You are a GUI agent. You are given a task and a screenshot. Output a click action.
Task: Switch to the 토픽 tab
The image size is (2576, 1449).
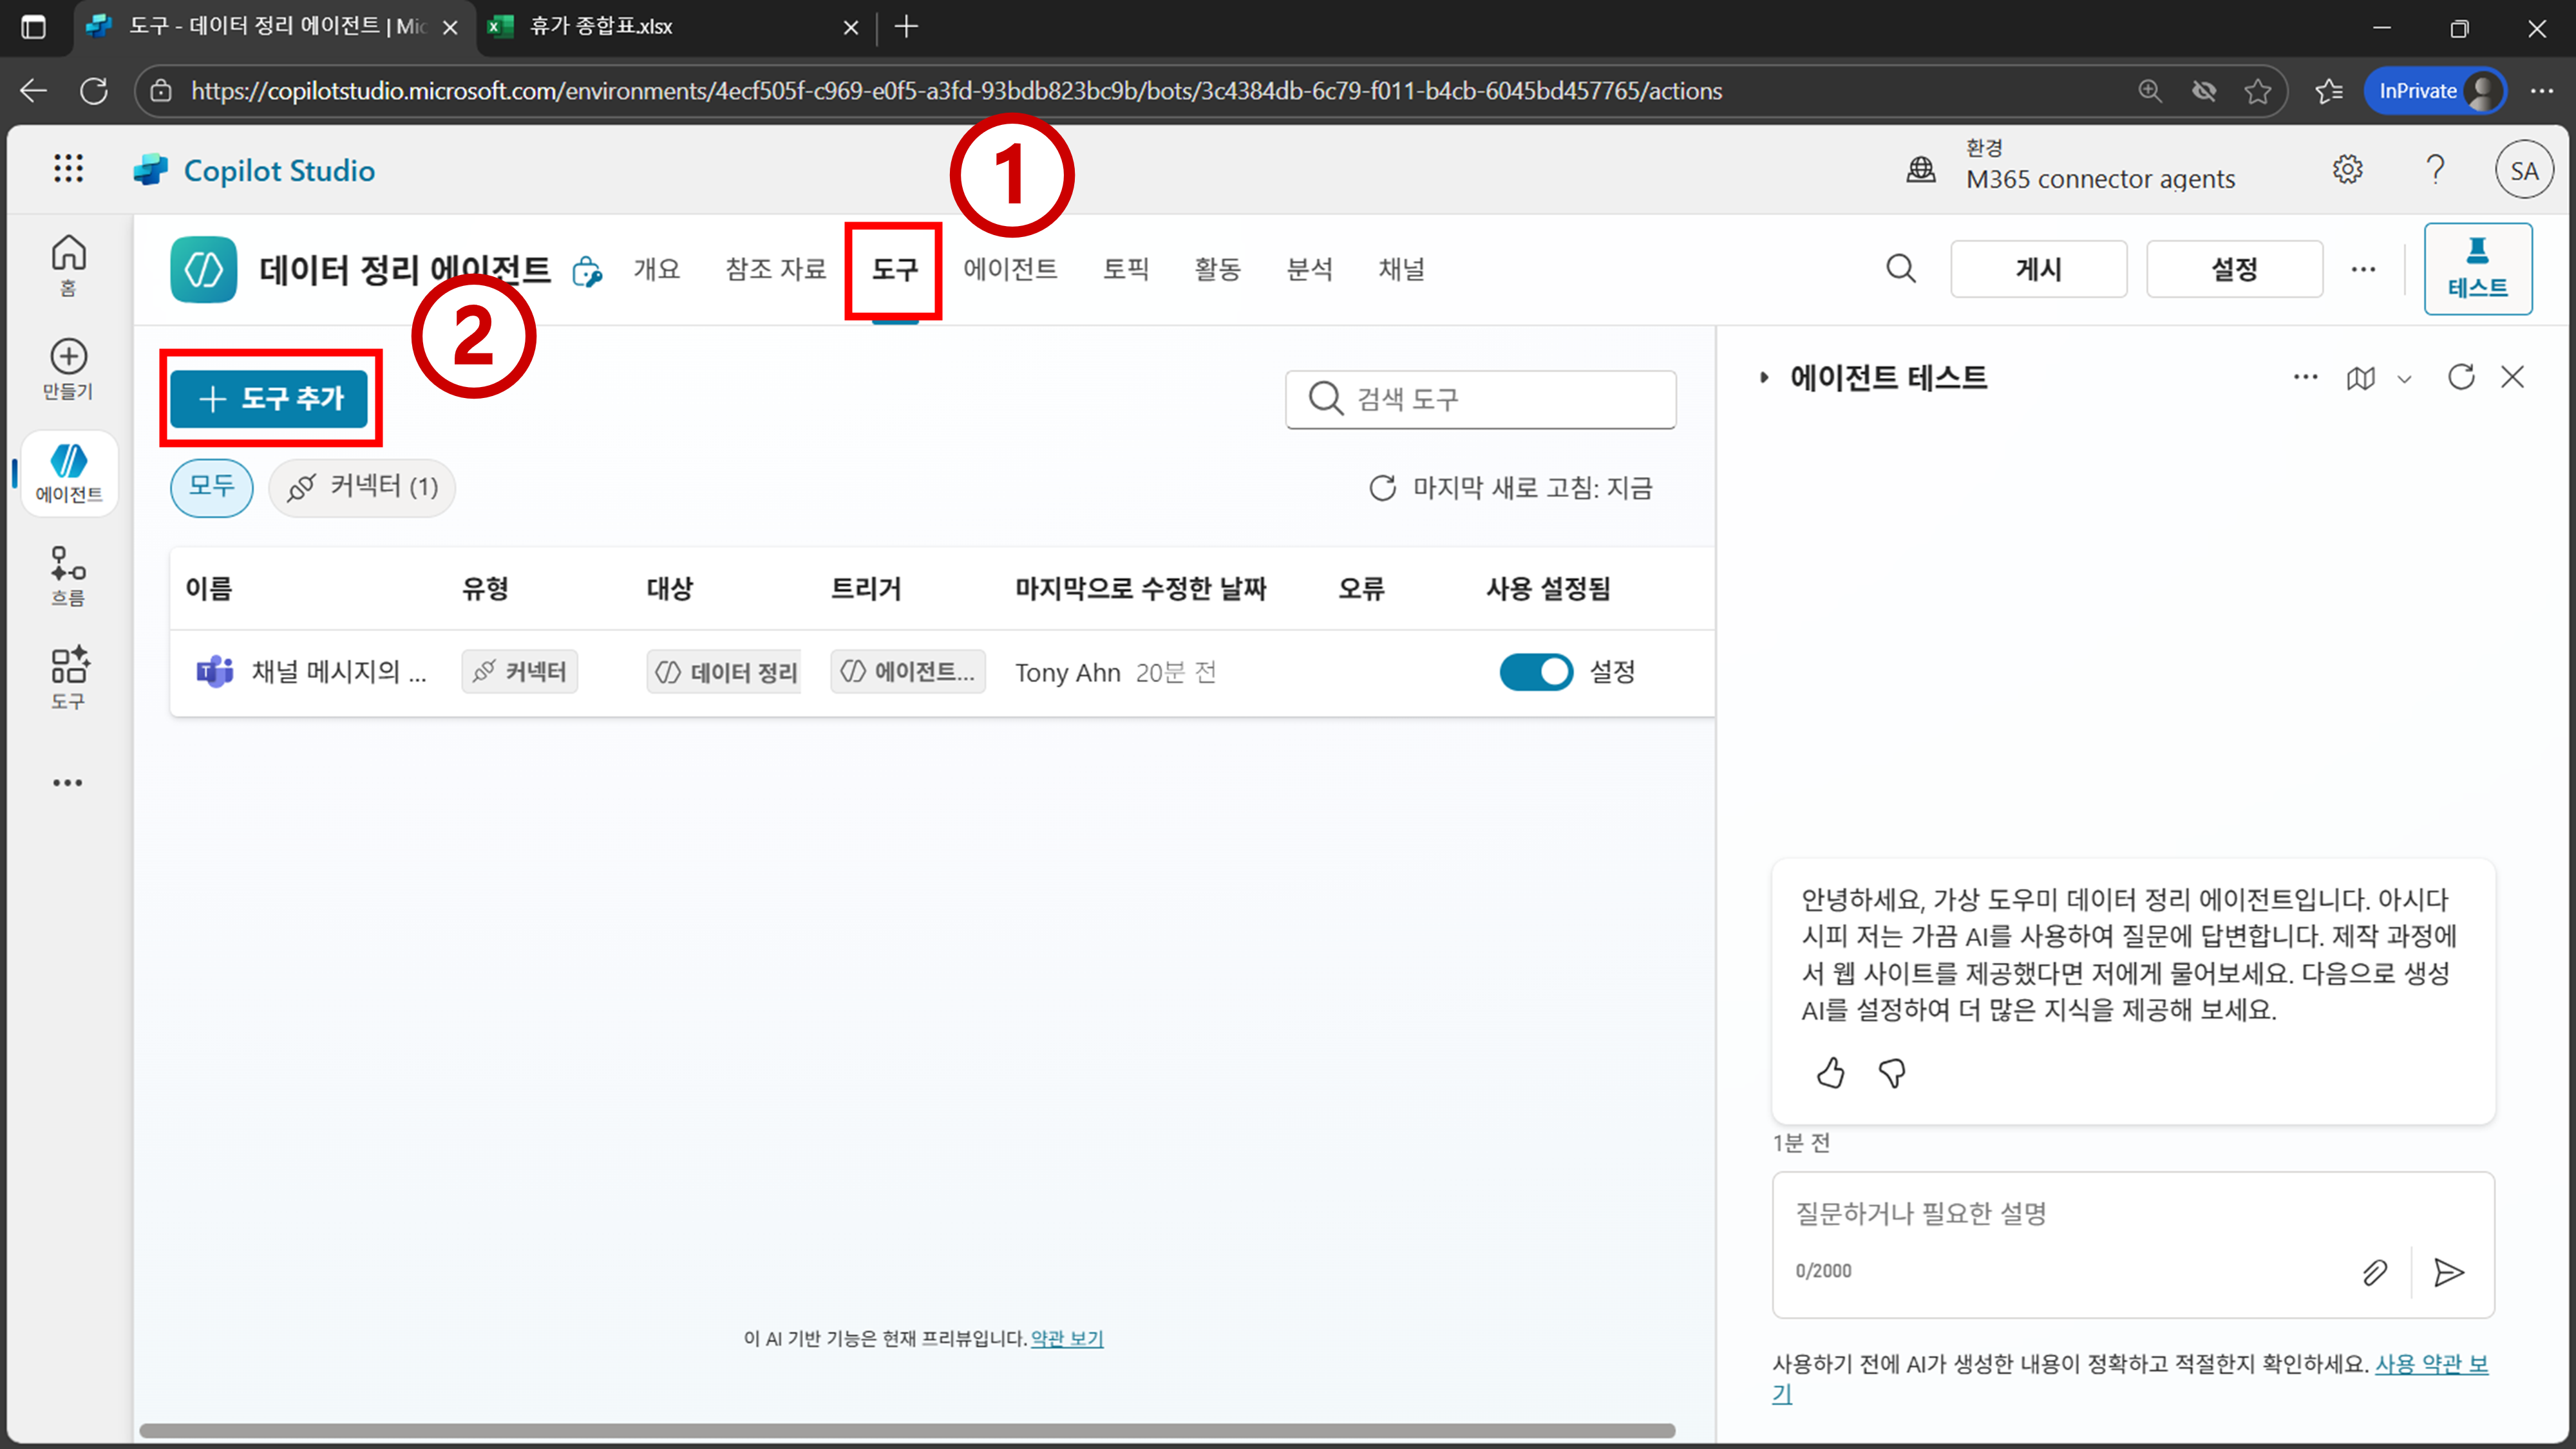pos(1125,269)
